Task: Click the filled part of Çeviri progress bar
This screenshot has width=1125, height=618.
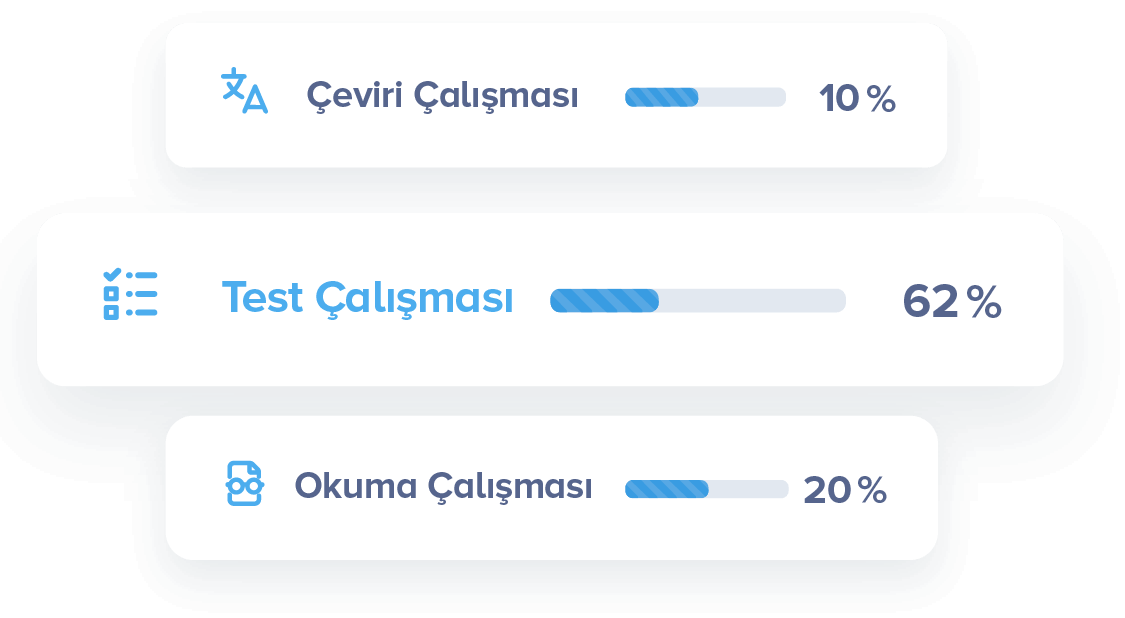Action: coord(661,97)
